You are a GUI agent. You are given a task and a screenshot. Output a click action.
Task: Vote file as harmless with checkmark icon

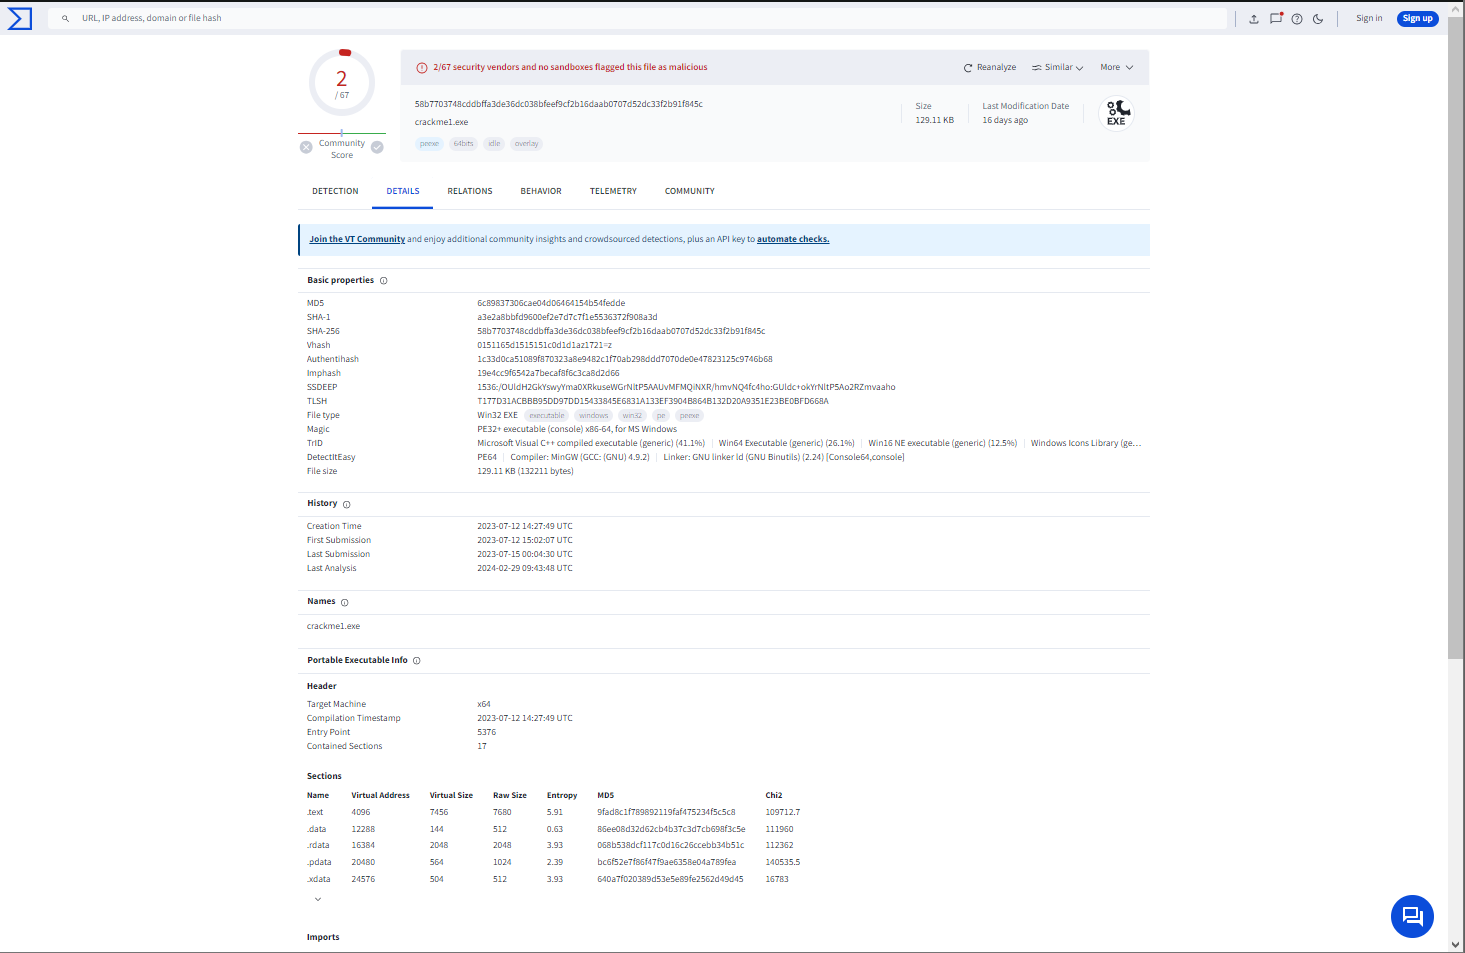pos(377,148)
